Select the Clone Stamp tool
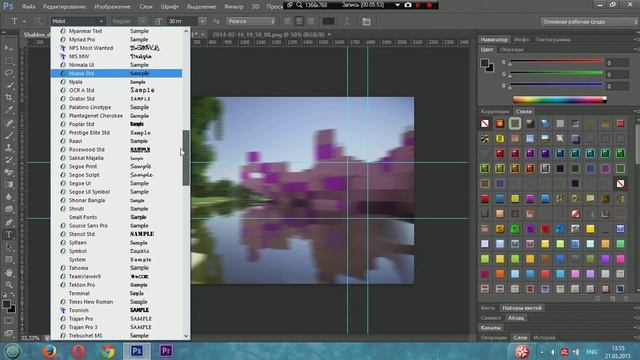The image size is (640, 360). [9, 148]
